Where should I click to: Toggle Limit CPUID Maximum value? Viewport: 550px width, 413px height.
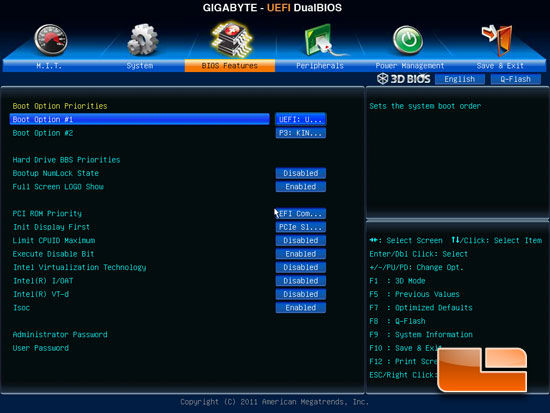click(x=301, y=240)
